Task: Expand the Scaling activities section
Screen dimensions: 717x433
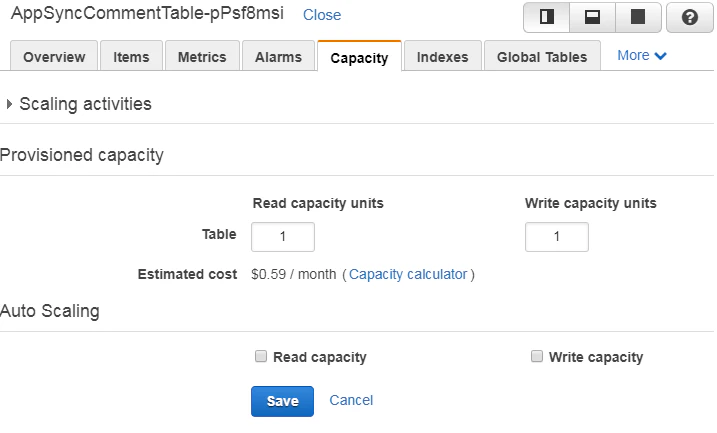Action: (x=79, y=104)
